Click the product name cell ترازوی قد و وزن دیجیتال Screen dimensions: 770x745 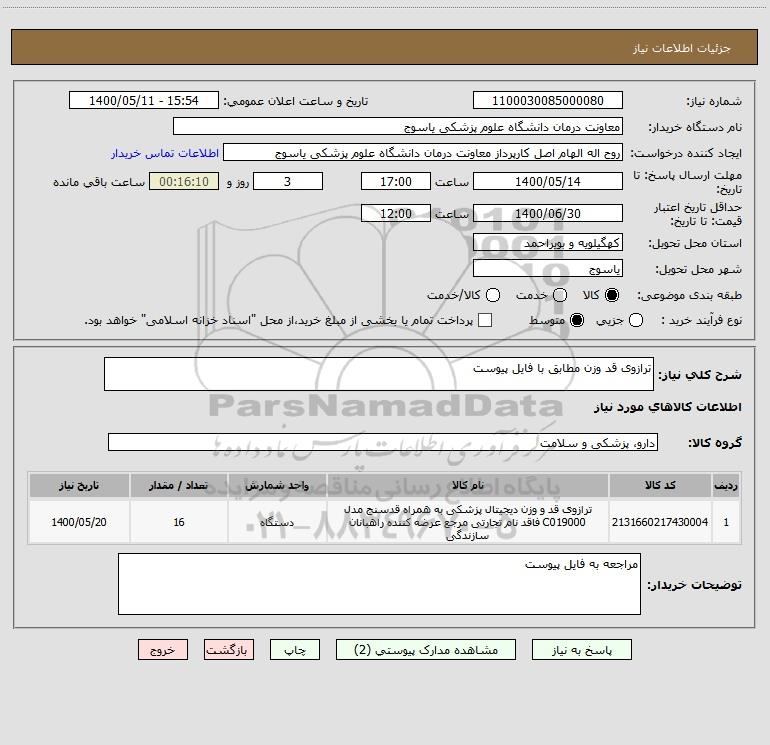point(468,522)
